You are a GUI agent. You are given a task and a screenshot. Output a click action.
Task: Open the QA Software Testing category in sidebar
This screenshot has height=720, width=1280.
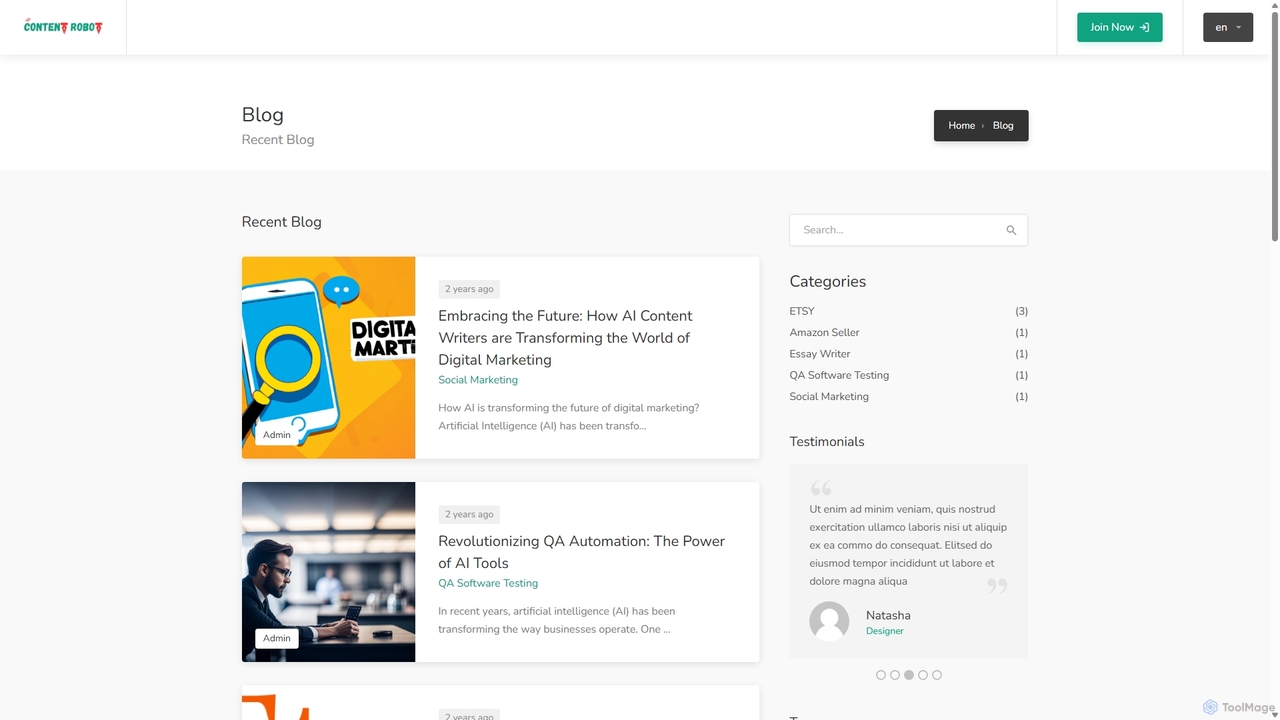tap(839, 375)
